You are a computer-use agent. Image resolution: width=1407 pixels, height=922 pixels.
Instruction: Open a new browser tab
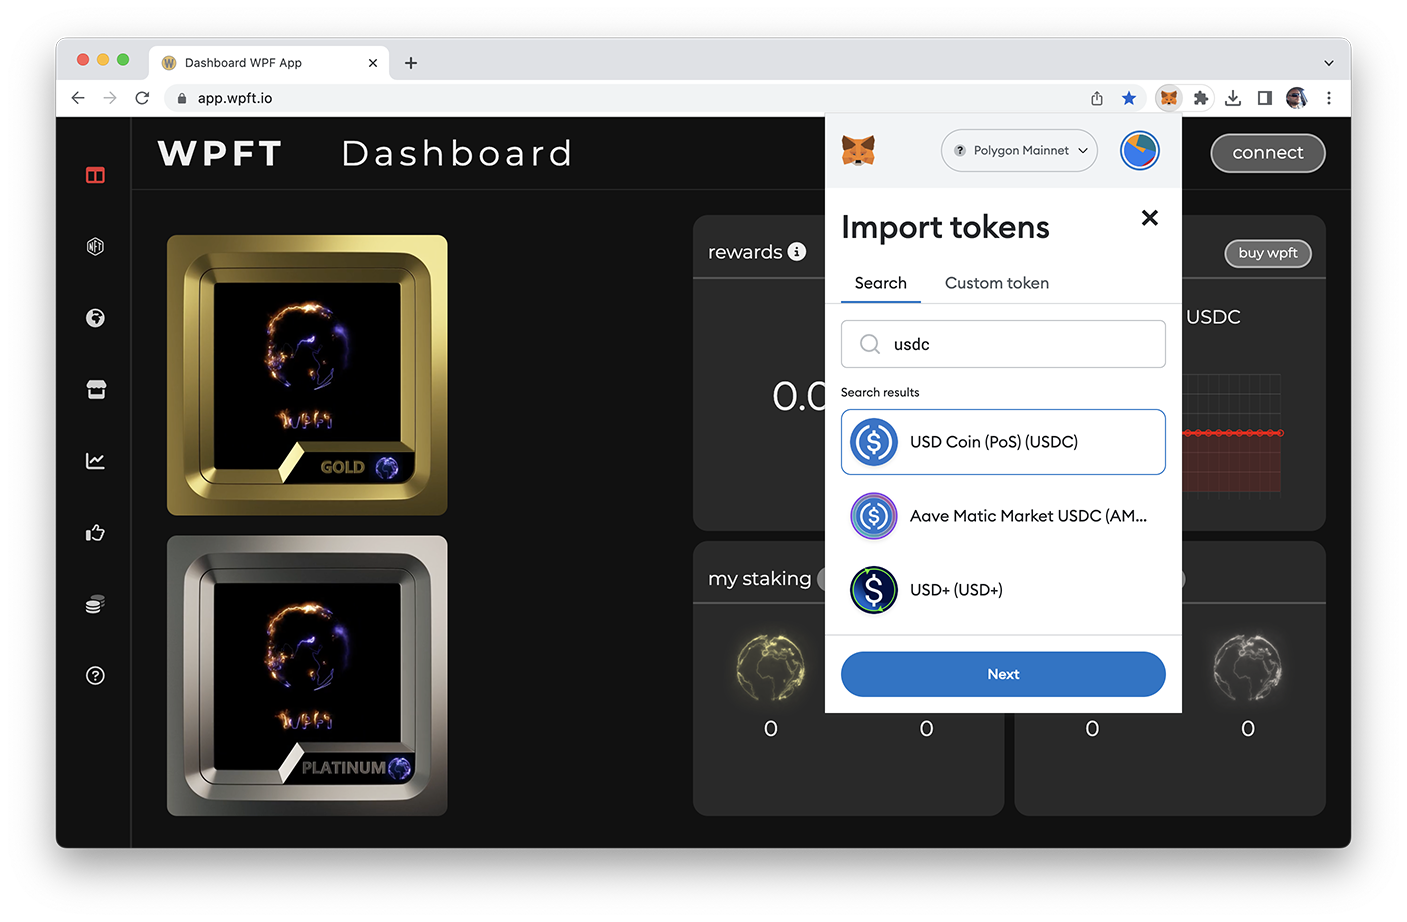[411, 62]
